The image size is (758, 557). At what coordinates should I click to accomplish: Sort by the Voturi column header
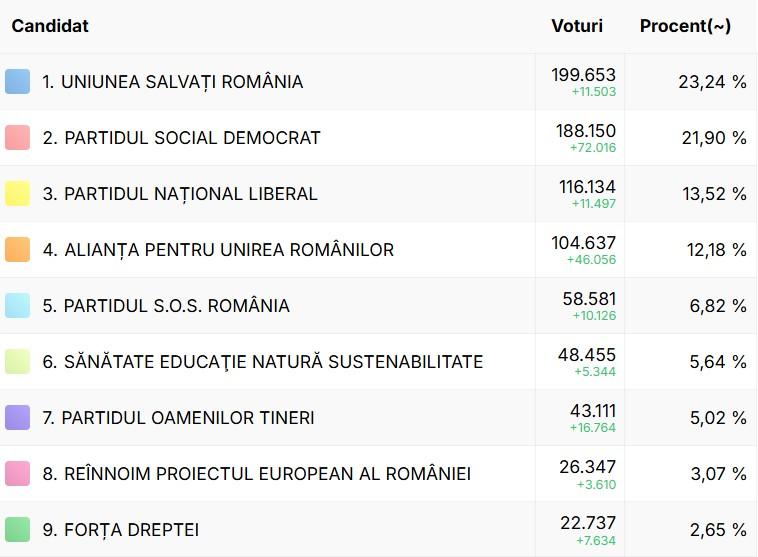click(577, 26)
